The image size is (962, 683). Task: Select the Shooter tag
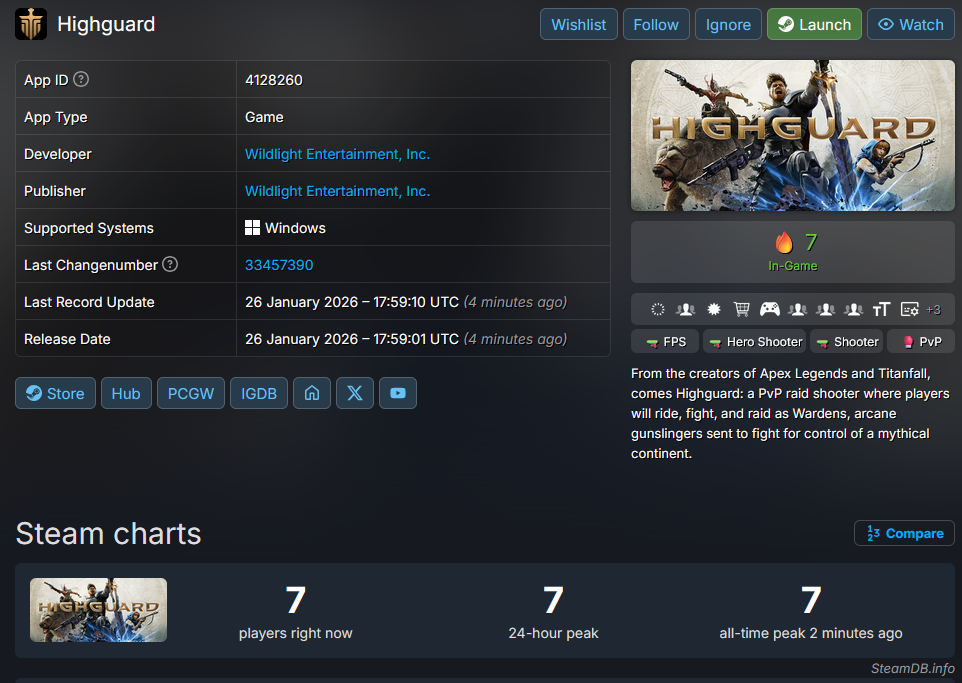coord(846,341)
